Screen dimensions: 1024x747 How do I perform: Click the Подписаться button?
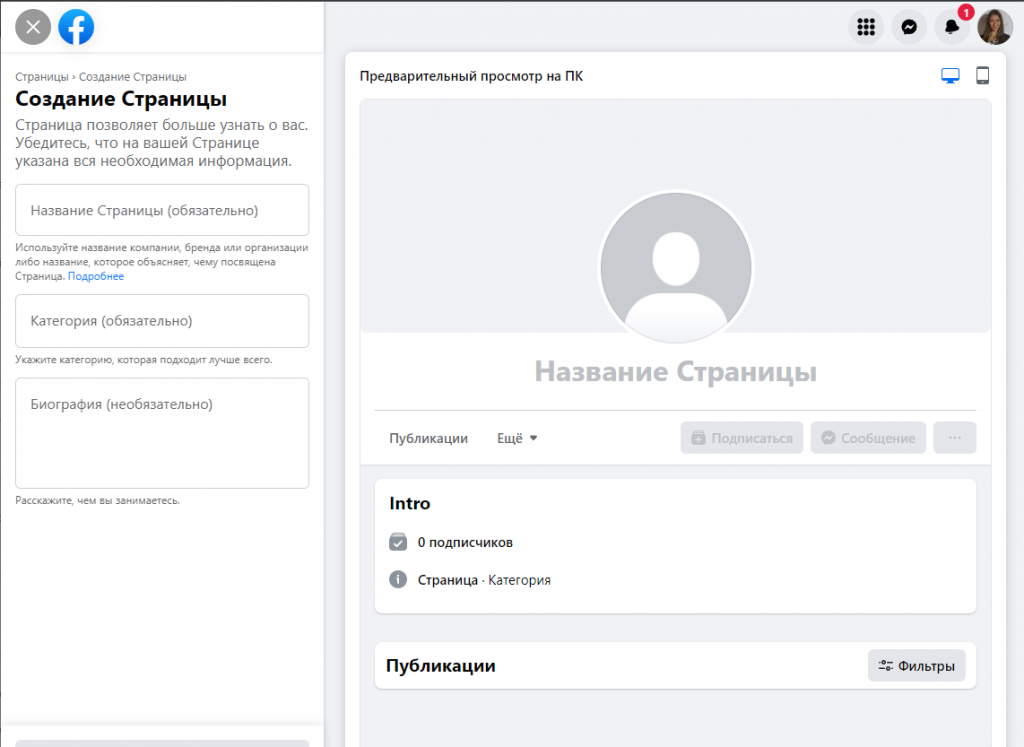741,438
